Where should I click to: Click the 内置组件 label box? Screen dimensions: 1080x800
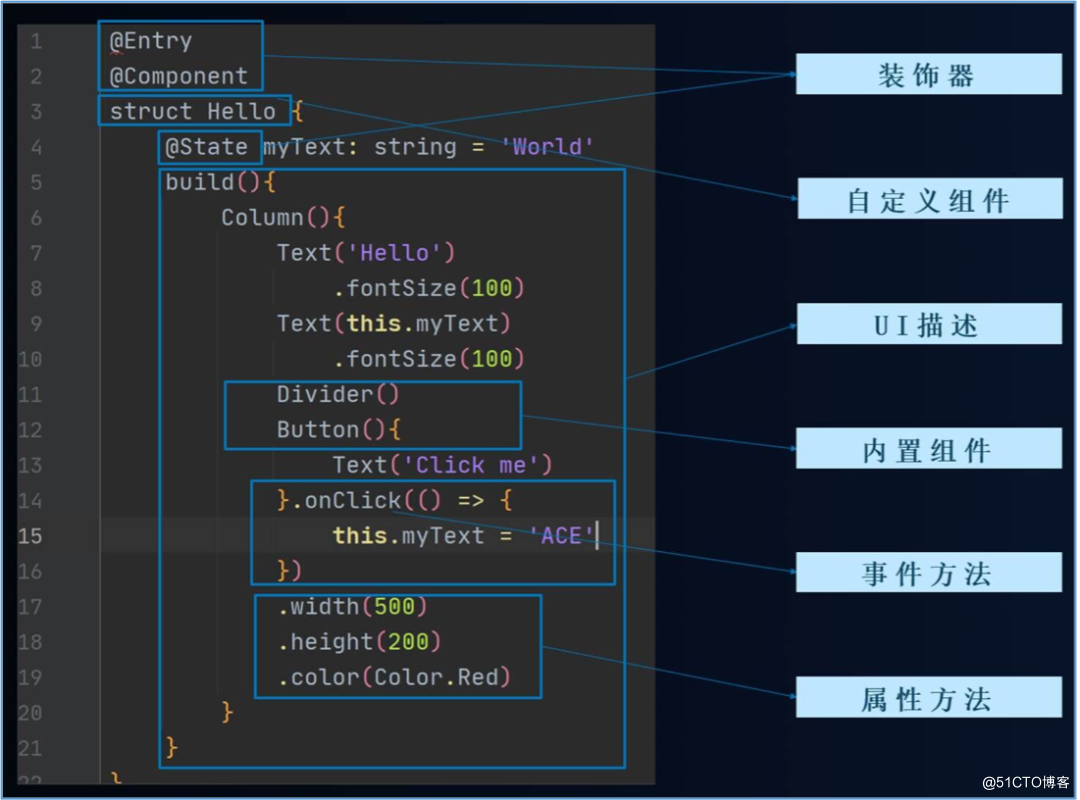tap(928, 449)
